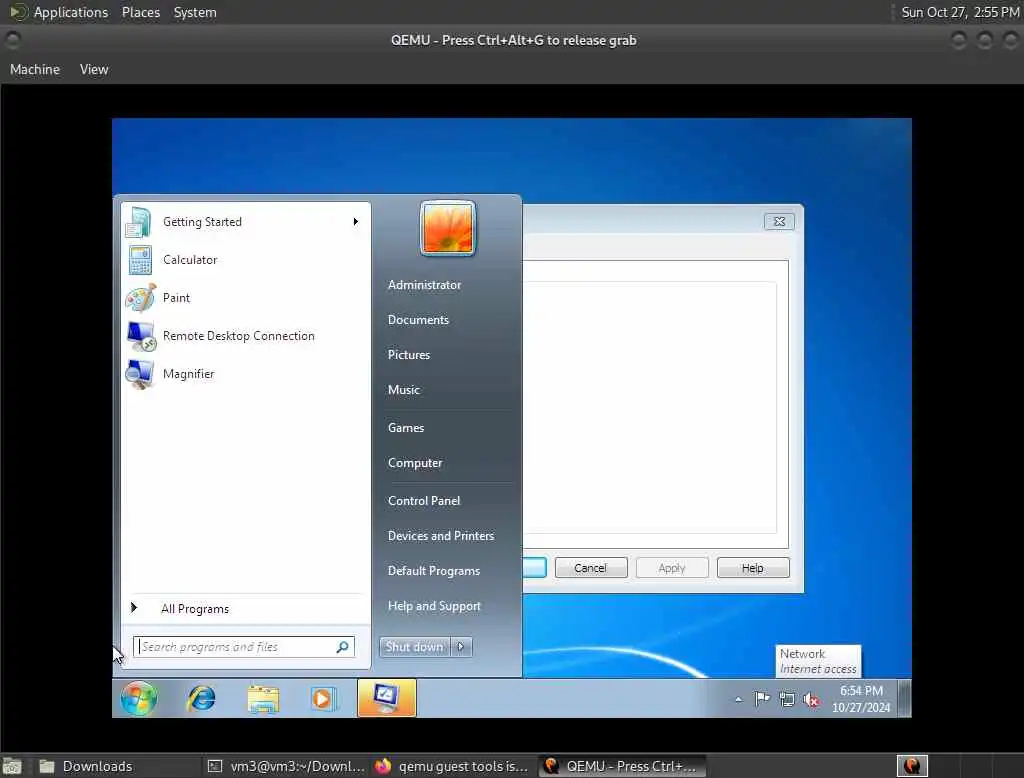Open the Windows clock showing 6:54 PM
The image size is (1024, 778).
click(x=861, y=699)
